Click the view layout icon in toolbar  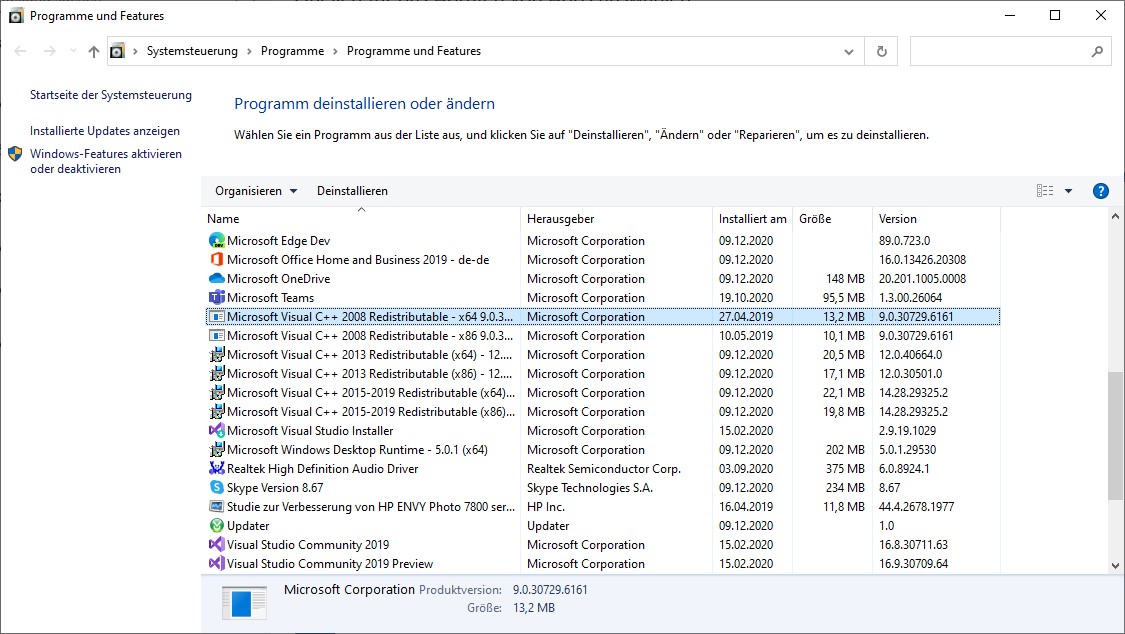tap(1045, 191)
